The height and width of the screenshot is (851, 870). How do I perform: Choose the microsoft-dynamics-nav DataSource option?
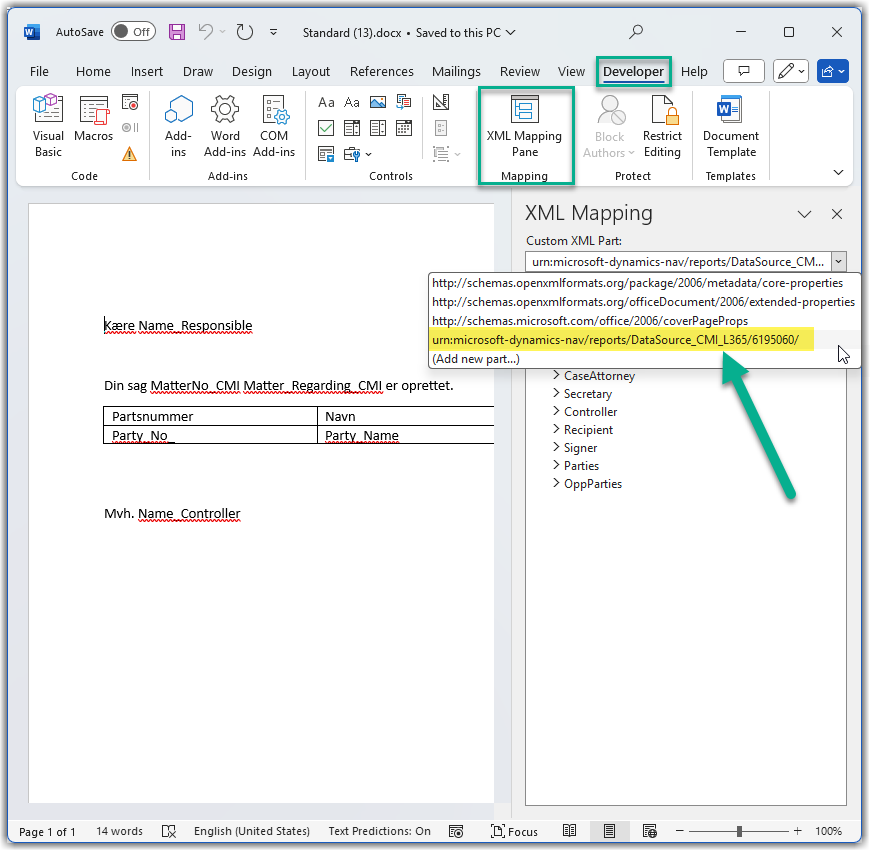pos(615,341)
